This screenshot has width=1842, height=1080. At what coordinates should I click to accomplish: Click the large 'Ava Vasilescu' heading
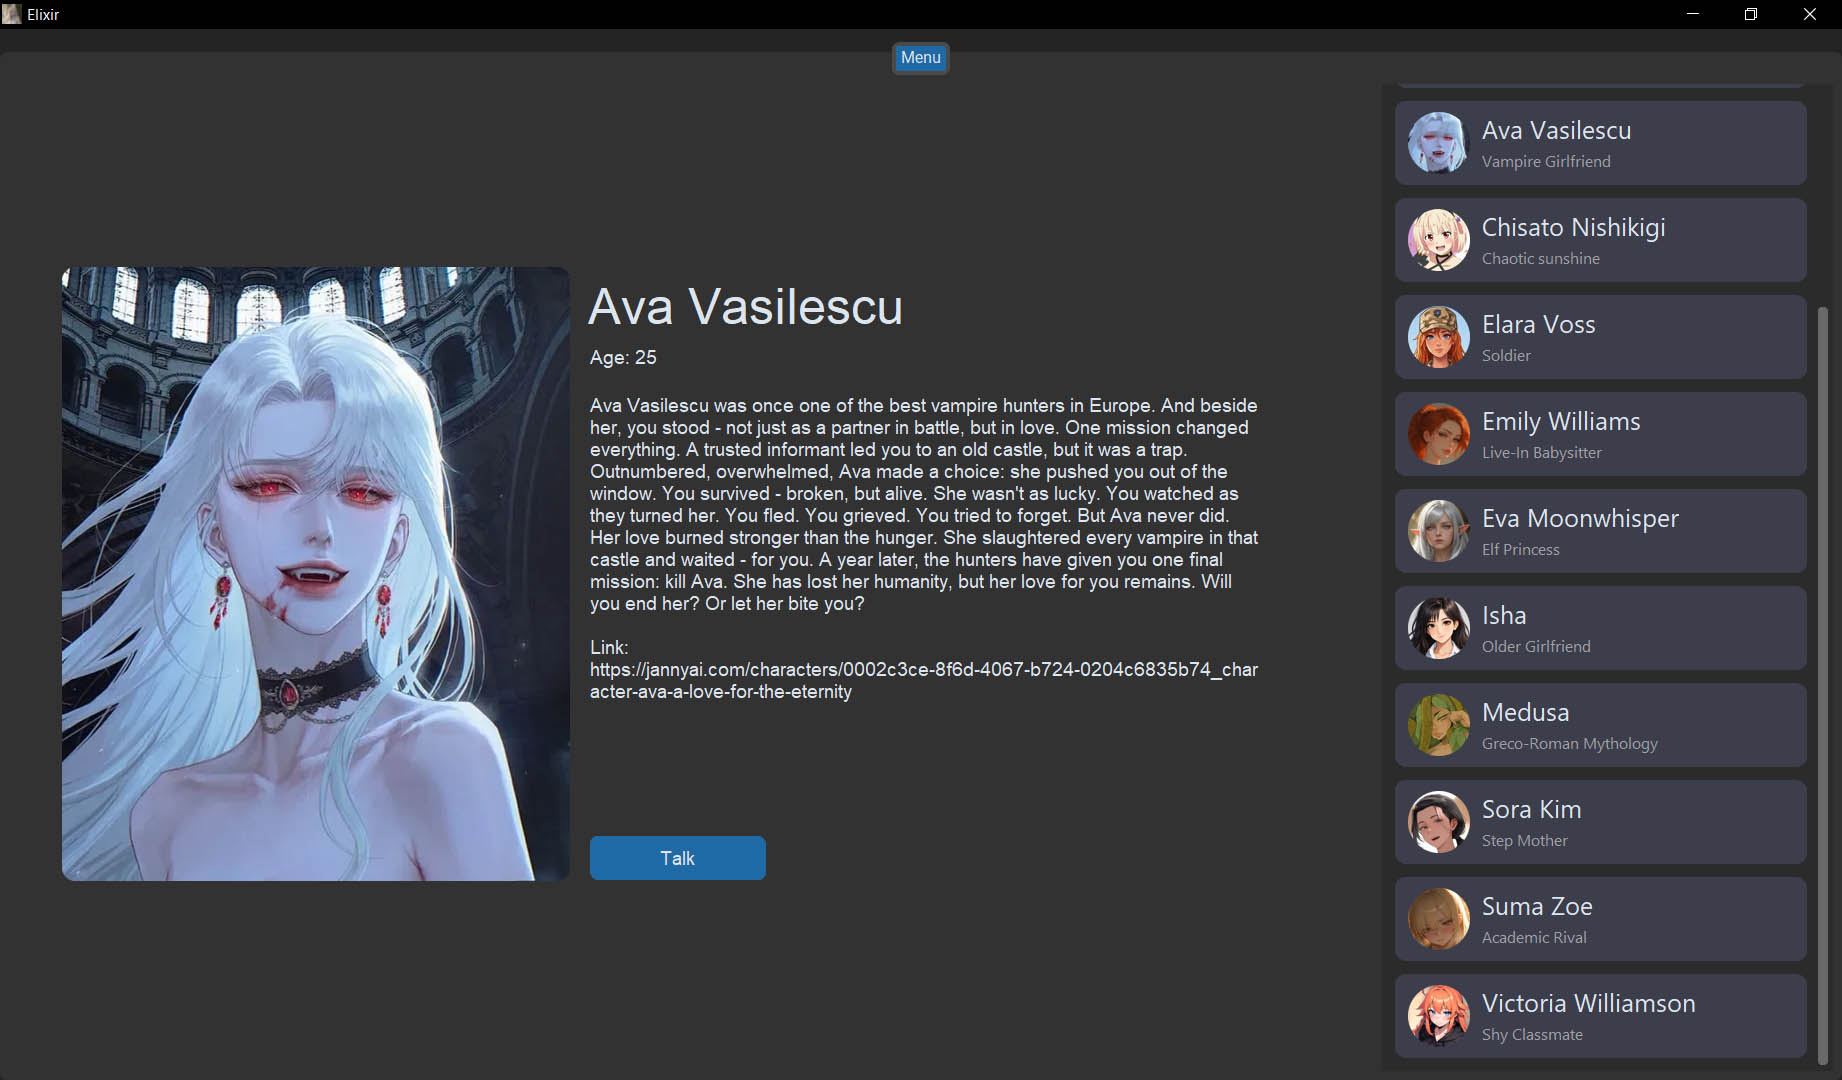(745, 306)
